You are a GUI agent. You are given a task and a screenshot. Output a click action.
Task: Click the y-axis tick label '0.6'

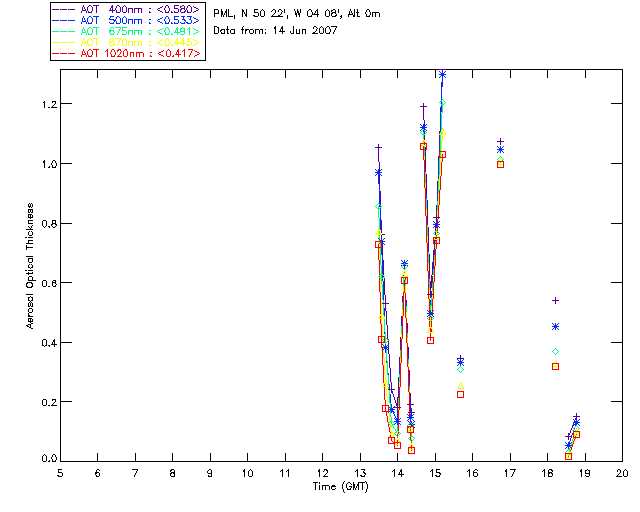[49, 283]
